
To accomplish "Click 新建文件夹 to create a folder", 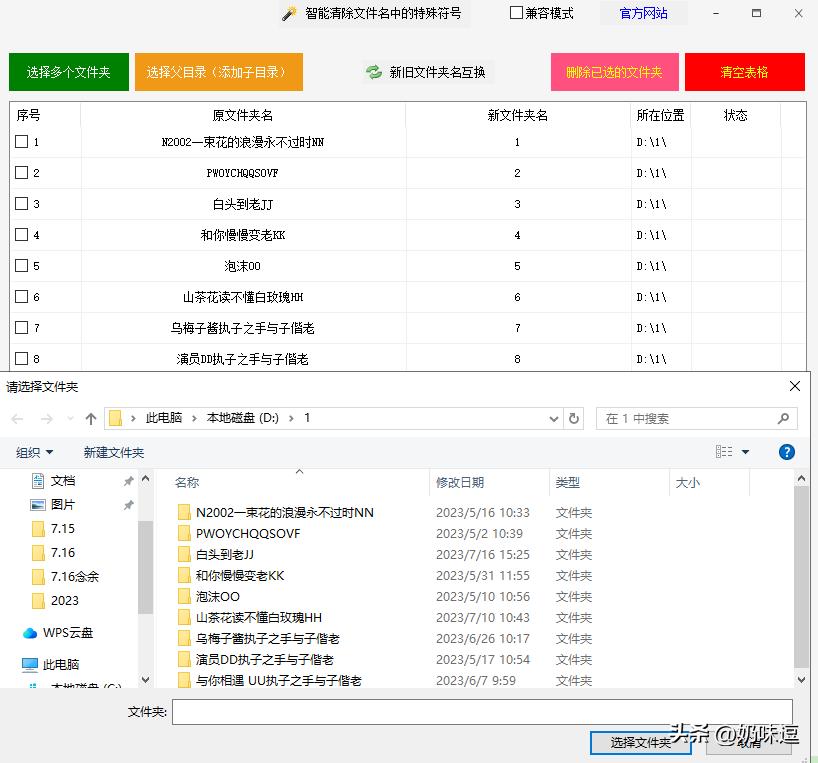I will 113,452.
